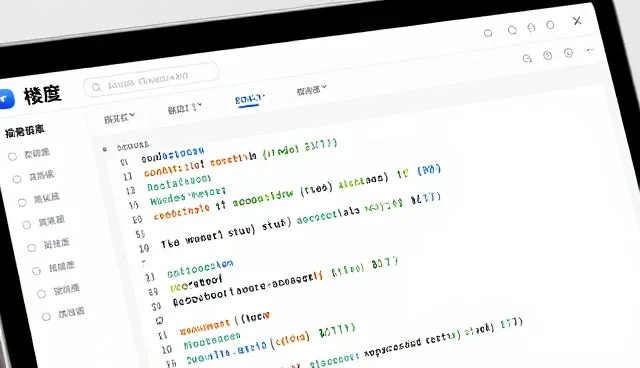Image resolution: width=640 pixels, height=368 pixels.
Task: Click the bullet marker atop the code listing
Action: click(105, 149)
